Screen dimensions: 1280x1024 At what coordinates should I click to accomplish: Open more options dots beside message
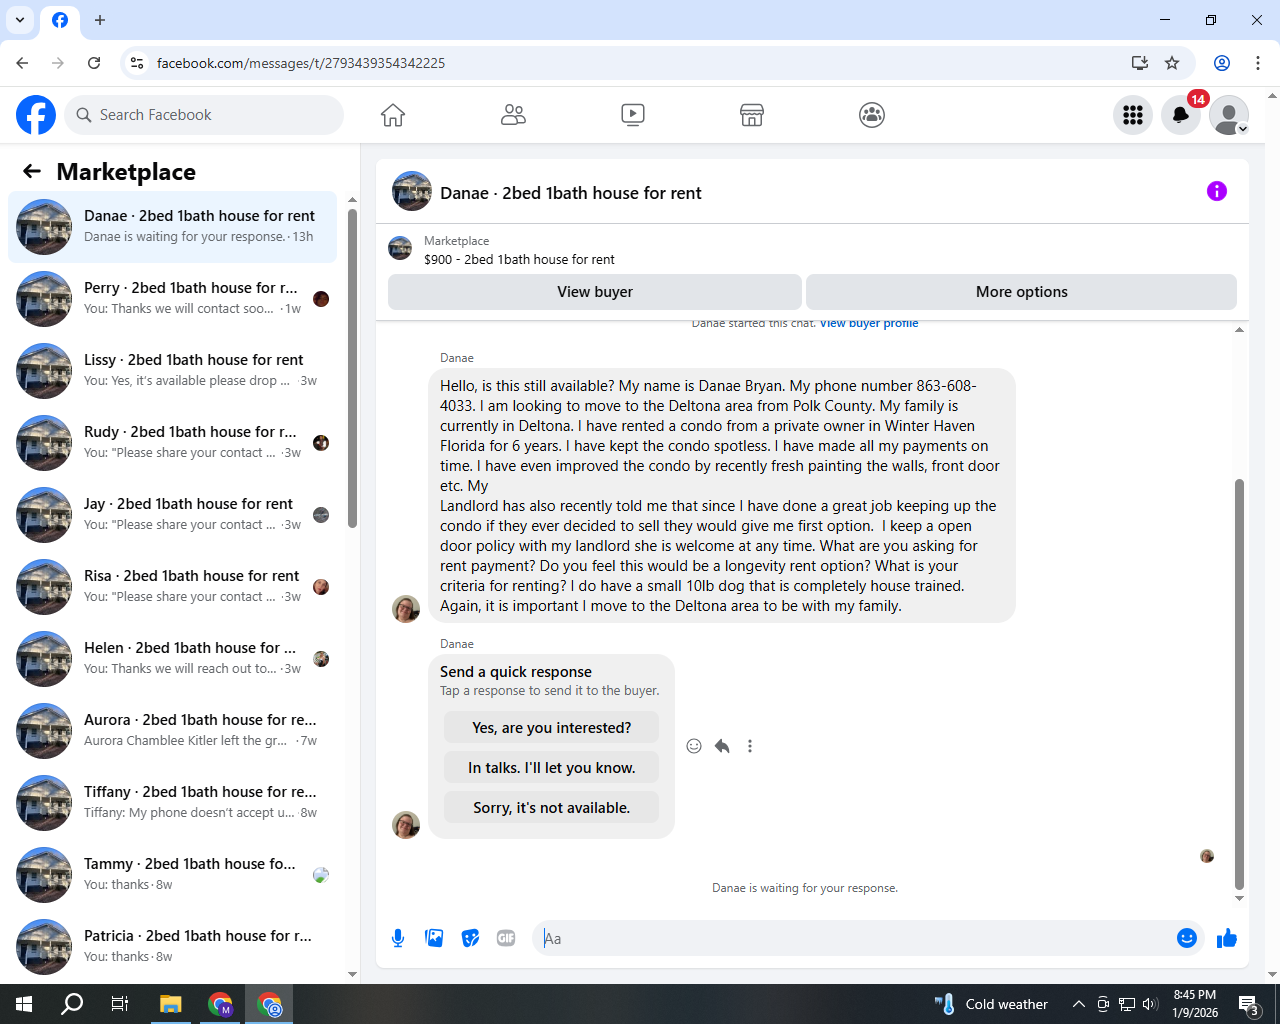[750, 746]
